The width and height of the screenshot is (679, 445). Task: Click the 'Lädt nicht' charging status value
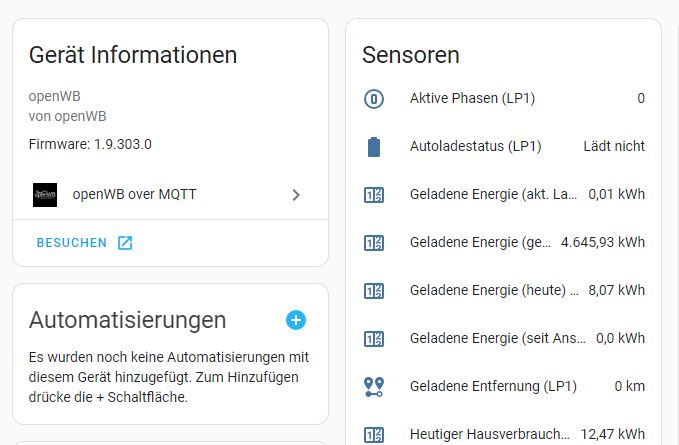tap(614, 146)
